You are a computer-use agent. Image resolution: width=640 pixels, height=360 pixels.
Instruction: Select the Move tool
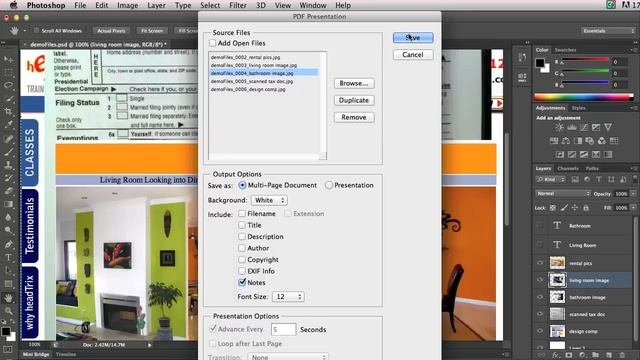[8, 60]
